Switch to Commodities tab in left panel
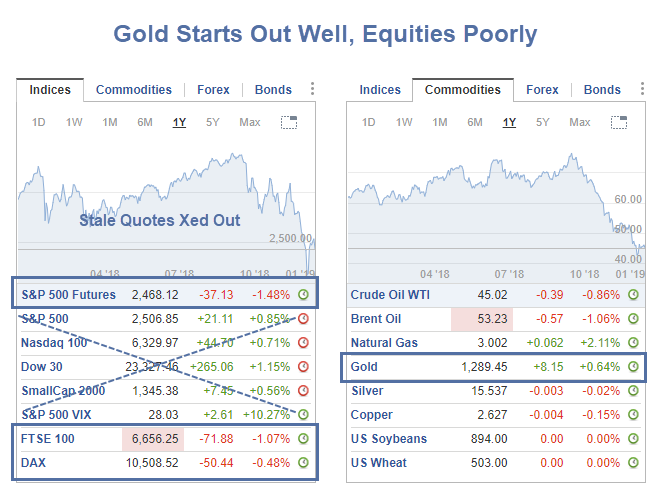Screen dimensions: 655x490 coord(134,90)
